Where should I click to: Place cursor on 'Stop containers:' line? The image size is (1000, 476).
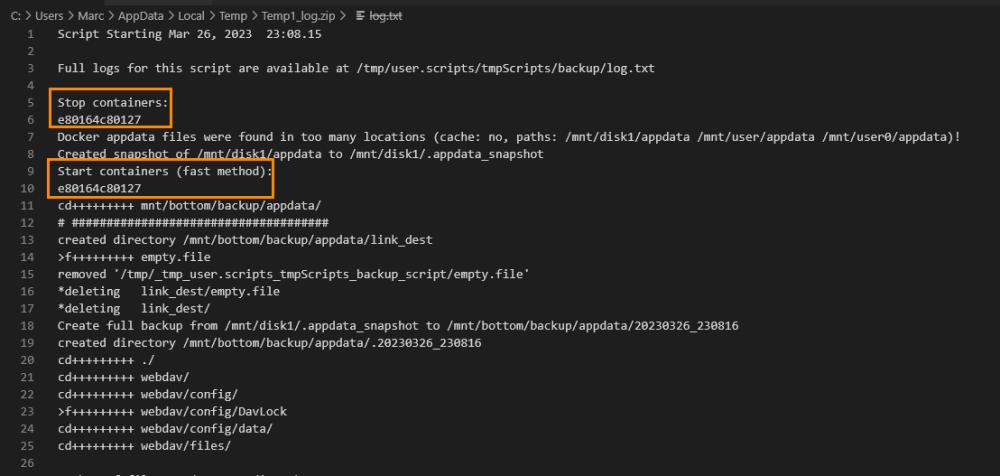coord(113,102)
